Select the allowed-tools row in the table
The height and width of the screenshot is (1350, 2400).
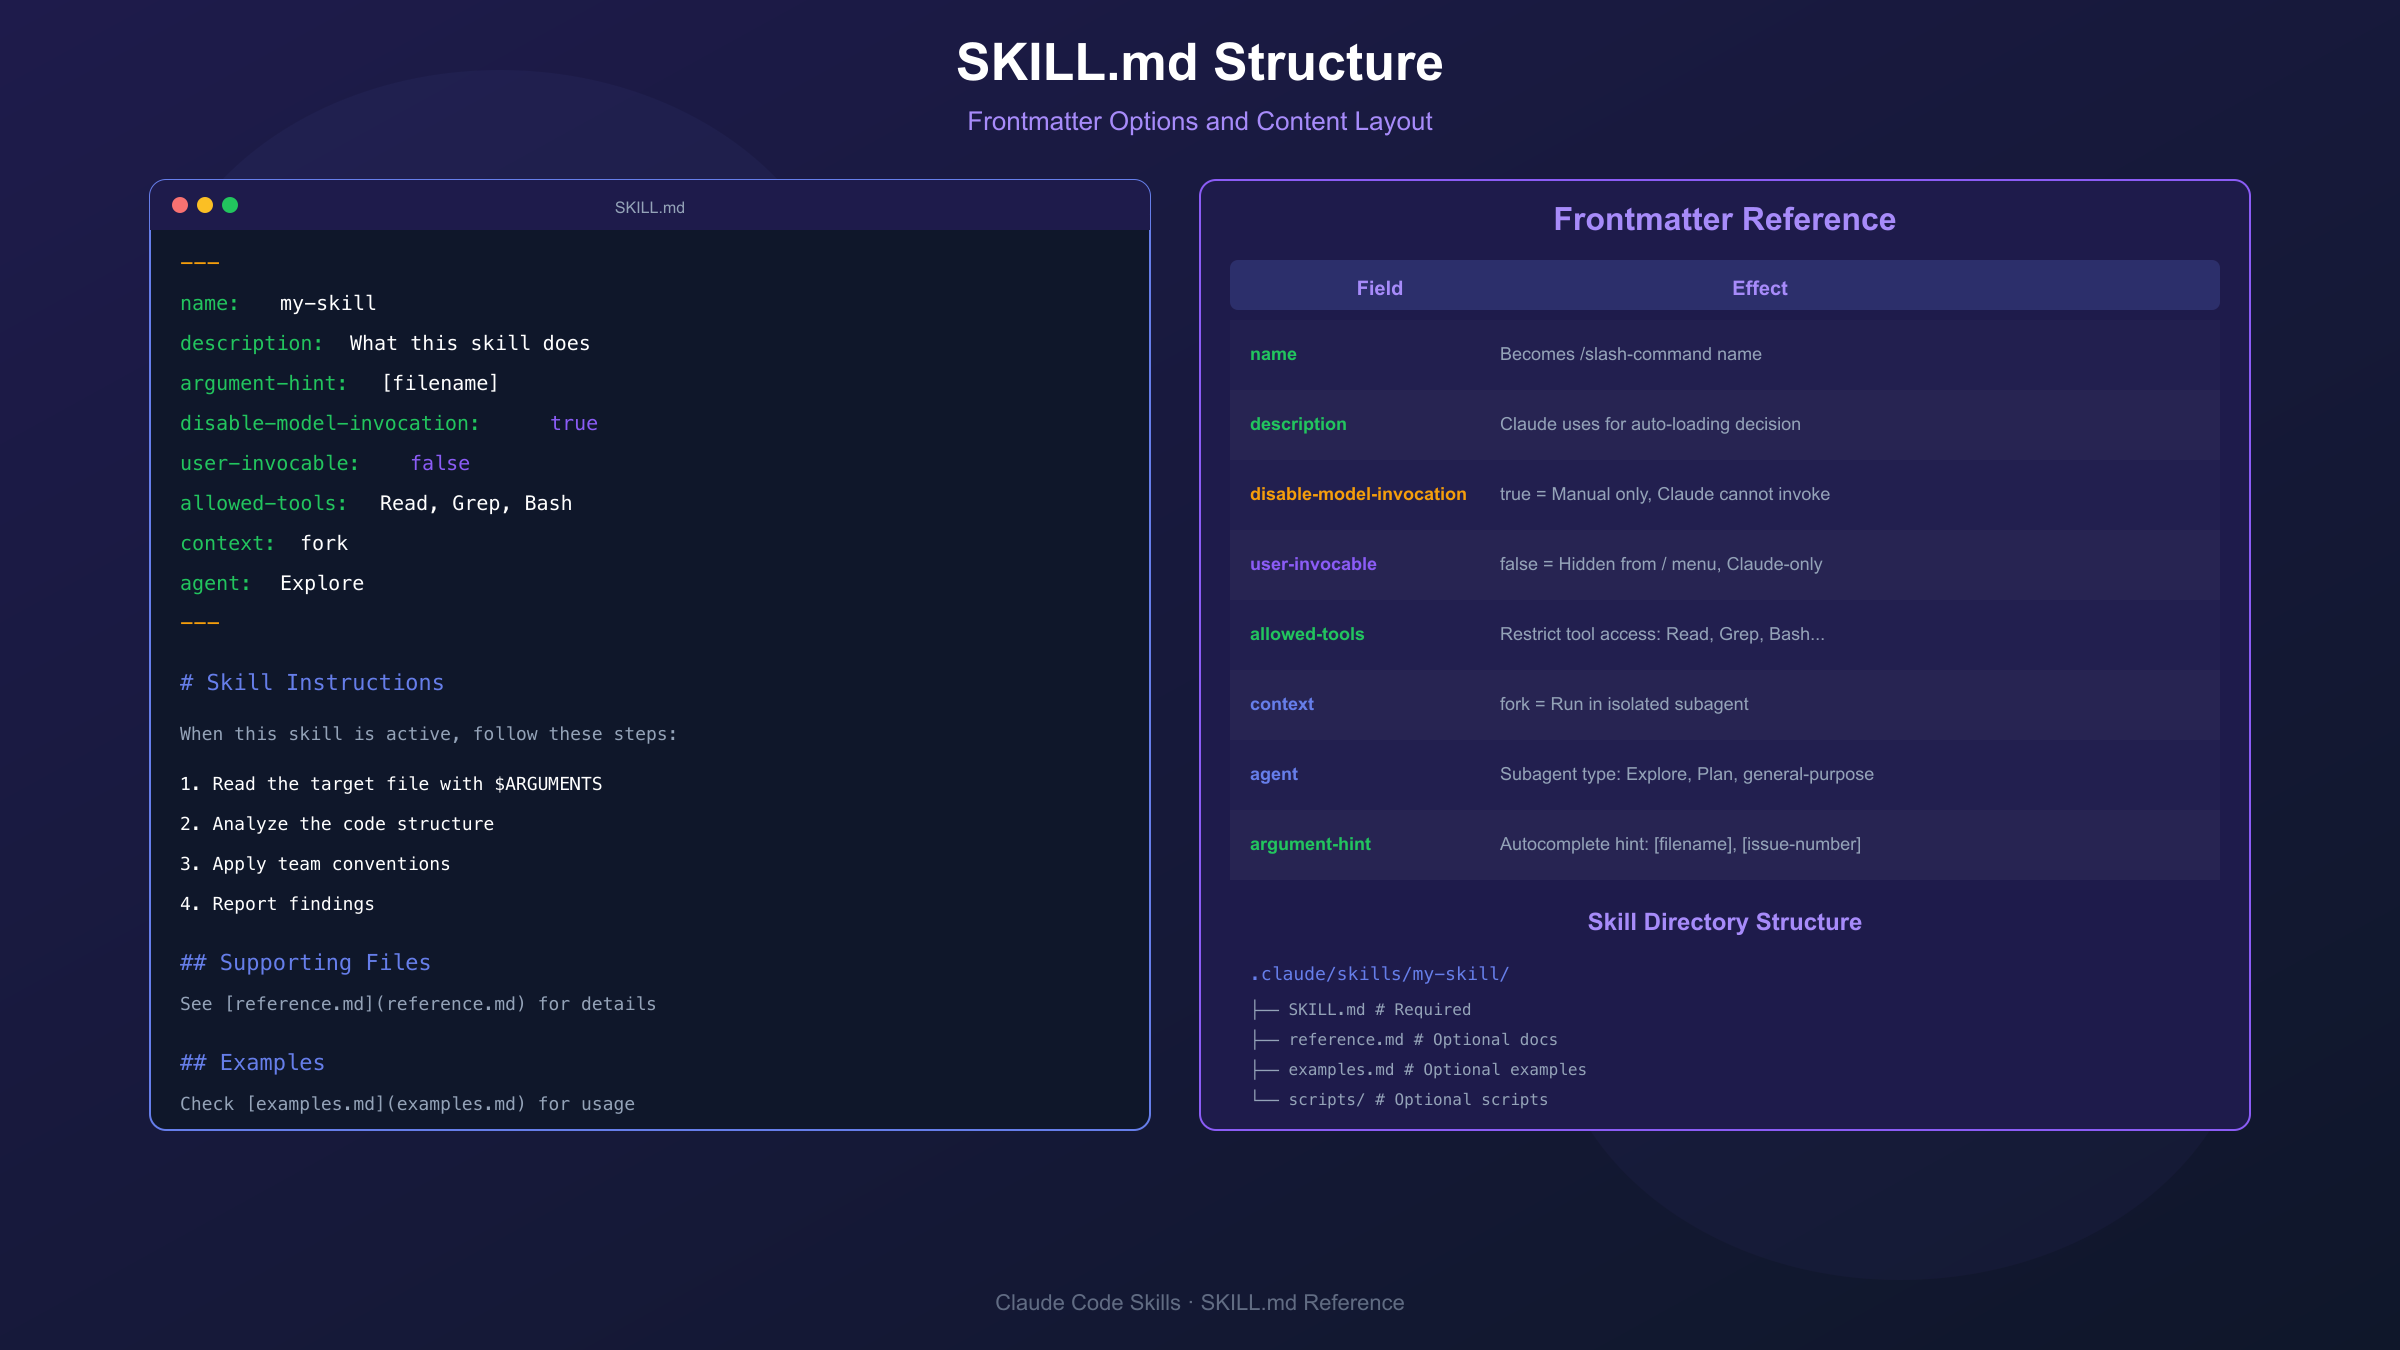[x=1307, y=634]
